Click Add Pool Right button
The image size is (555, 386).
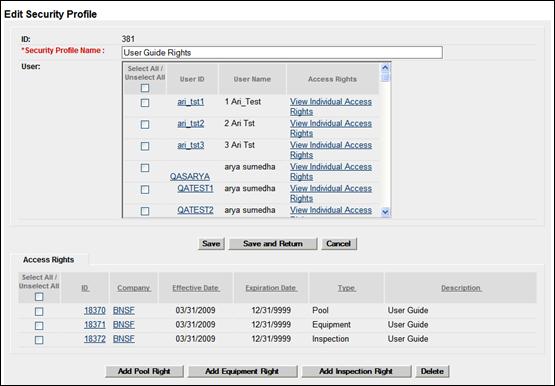[x=144, y=371]
